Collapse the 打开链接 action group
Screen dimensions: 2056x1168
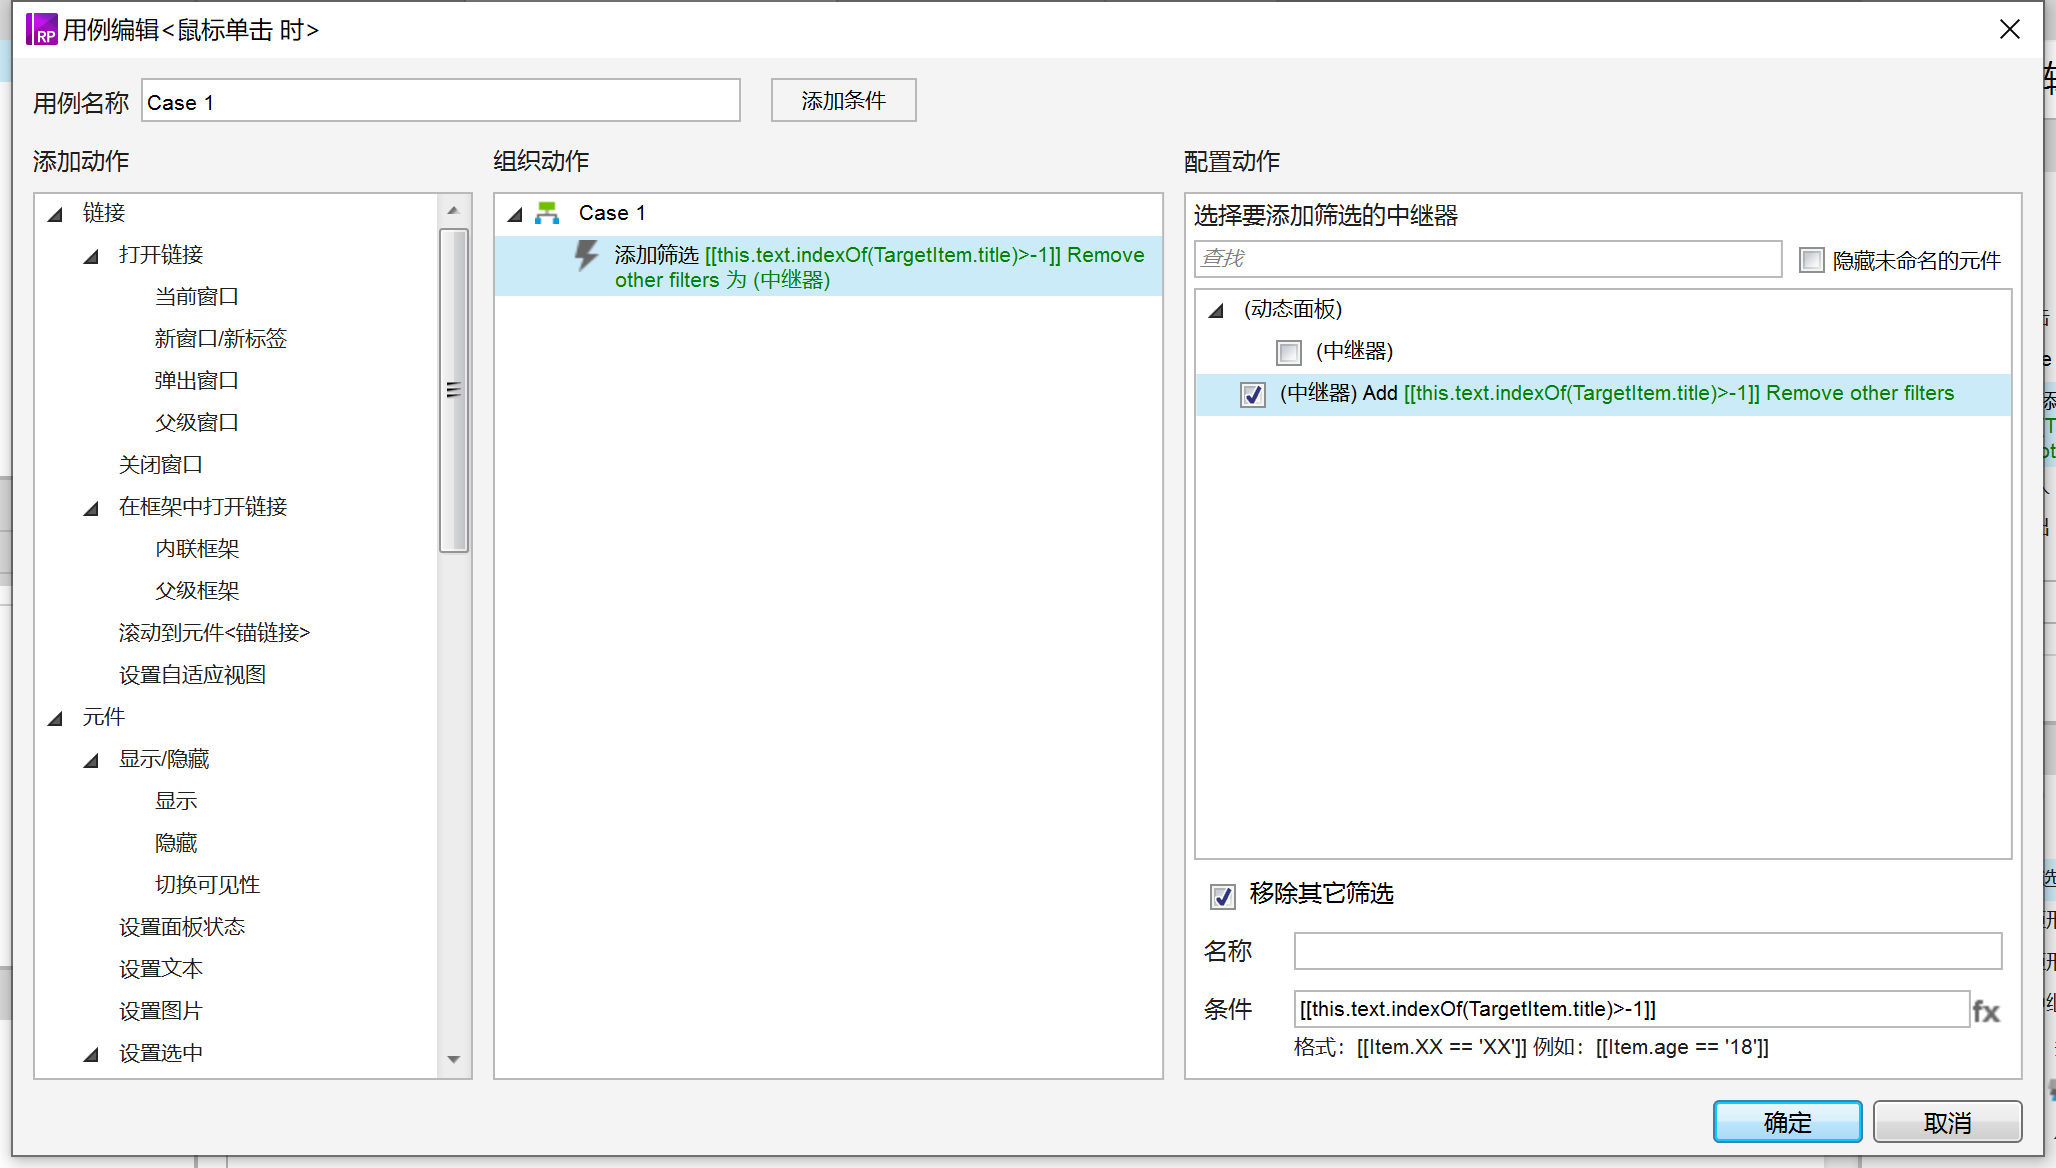click(92, 256)
